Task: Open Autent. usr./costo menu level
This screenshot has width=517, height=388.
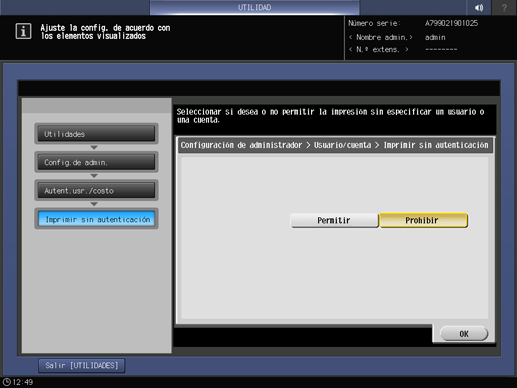Action: coord(96,191)
